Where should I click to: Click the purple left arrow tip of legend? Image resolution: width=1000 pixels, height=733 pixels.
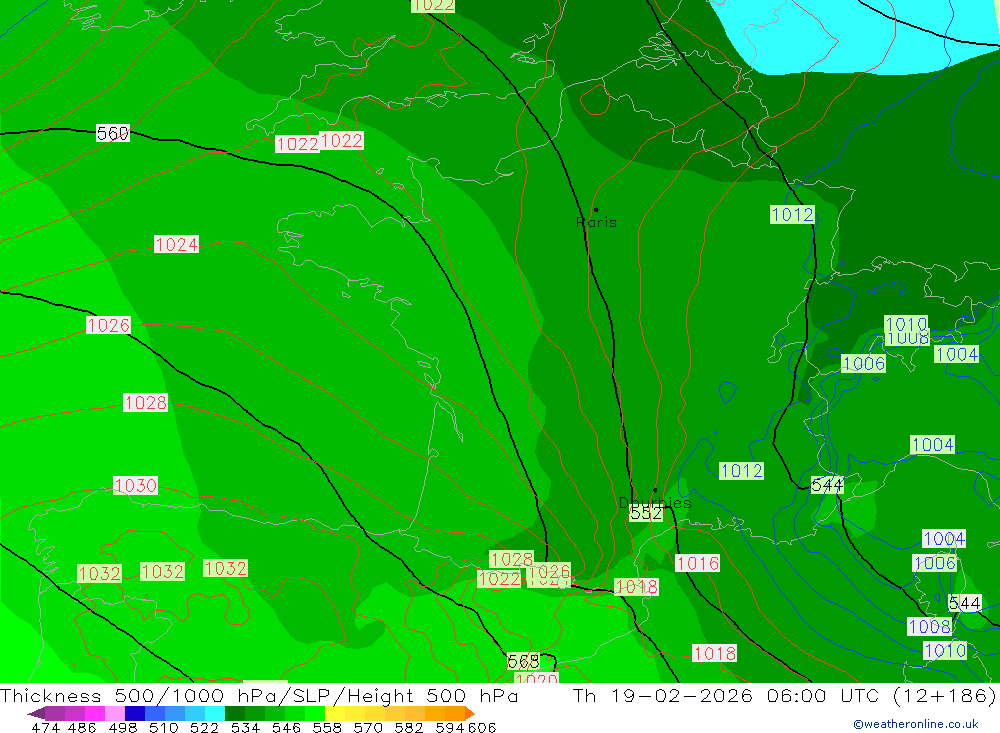pos(36,713)
